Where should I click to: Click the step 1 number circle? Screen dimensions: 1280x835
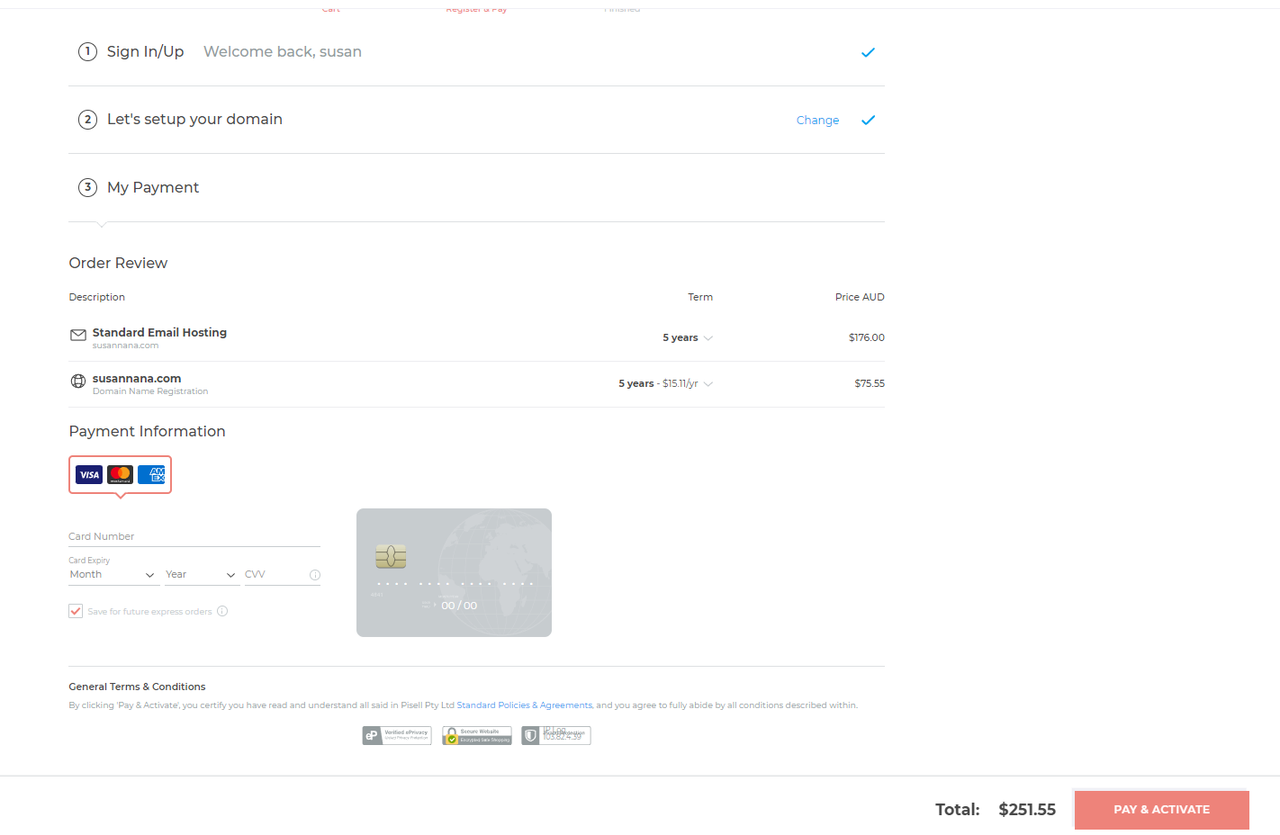[x=88, y=52]
